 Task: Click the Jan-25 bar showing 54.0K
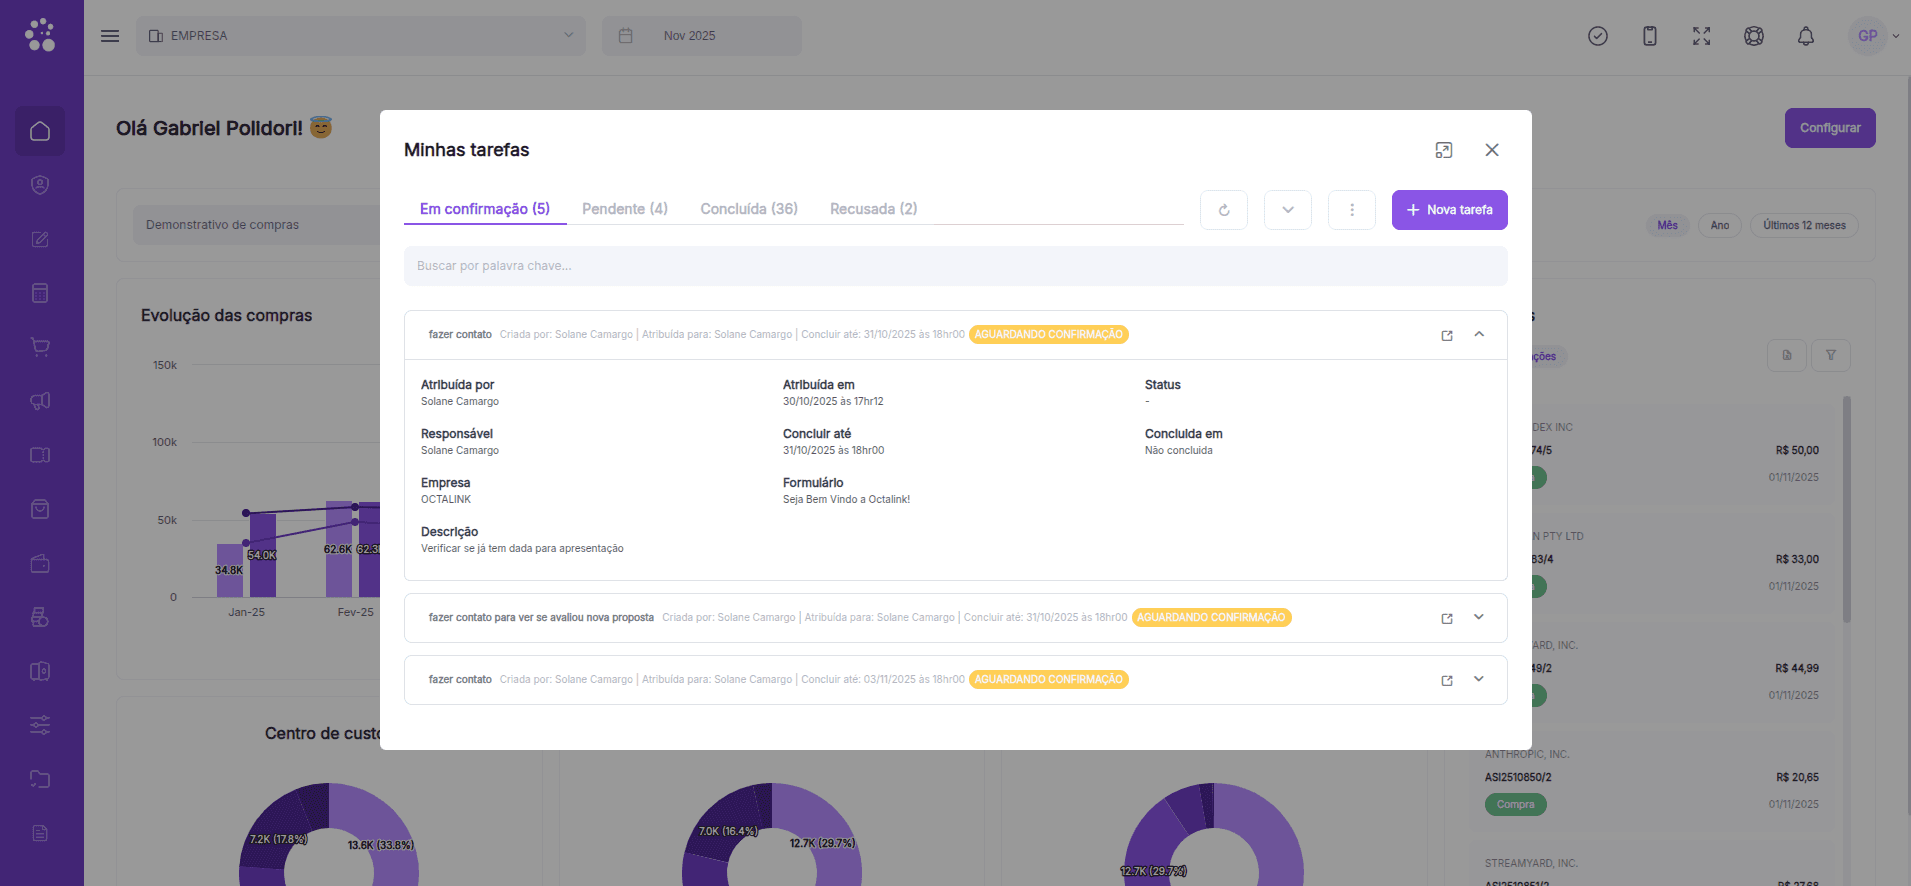263,555
